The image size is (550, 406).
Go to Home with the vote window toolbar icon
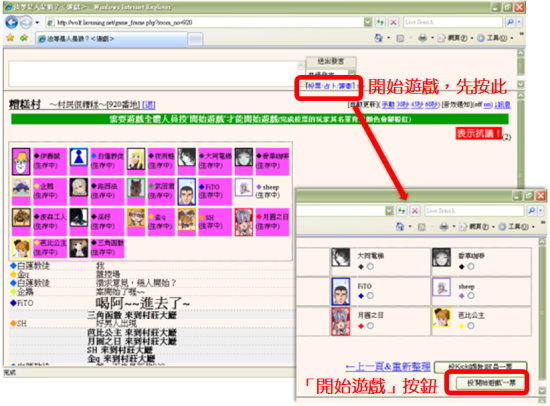click(400, 227)
